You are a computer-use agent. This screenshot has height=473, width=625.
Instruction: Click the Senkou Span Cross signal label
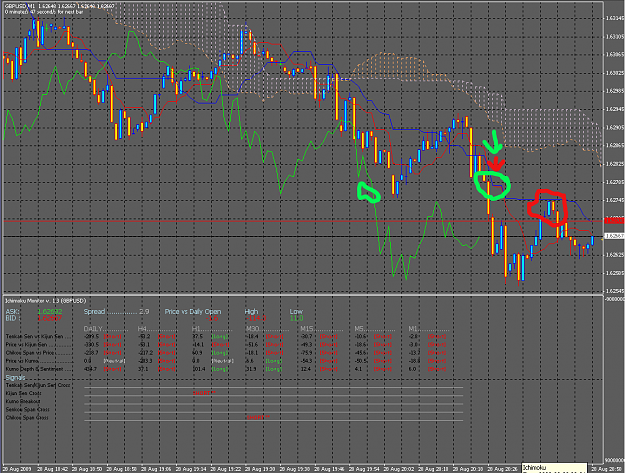[27, 410]
